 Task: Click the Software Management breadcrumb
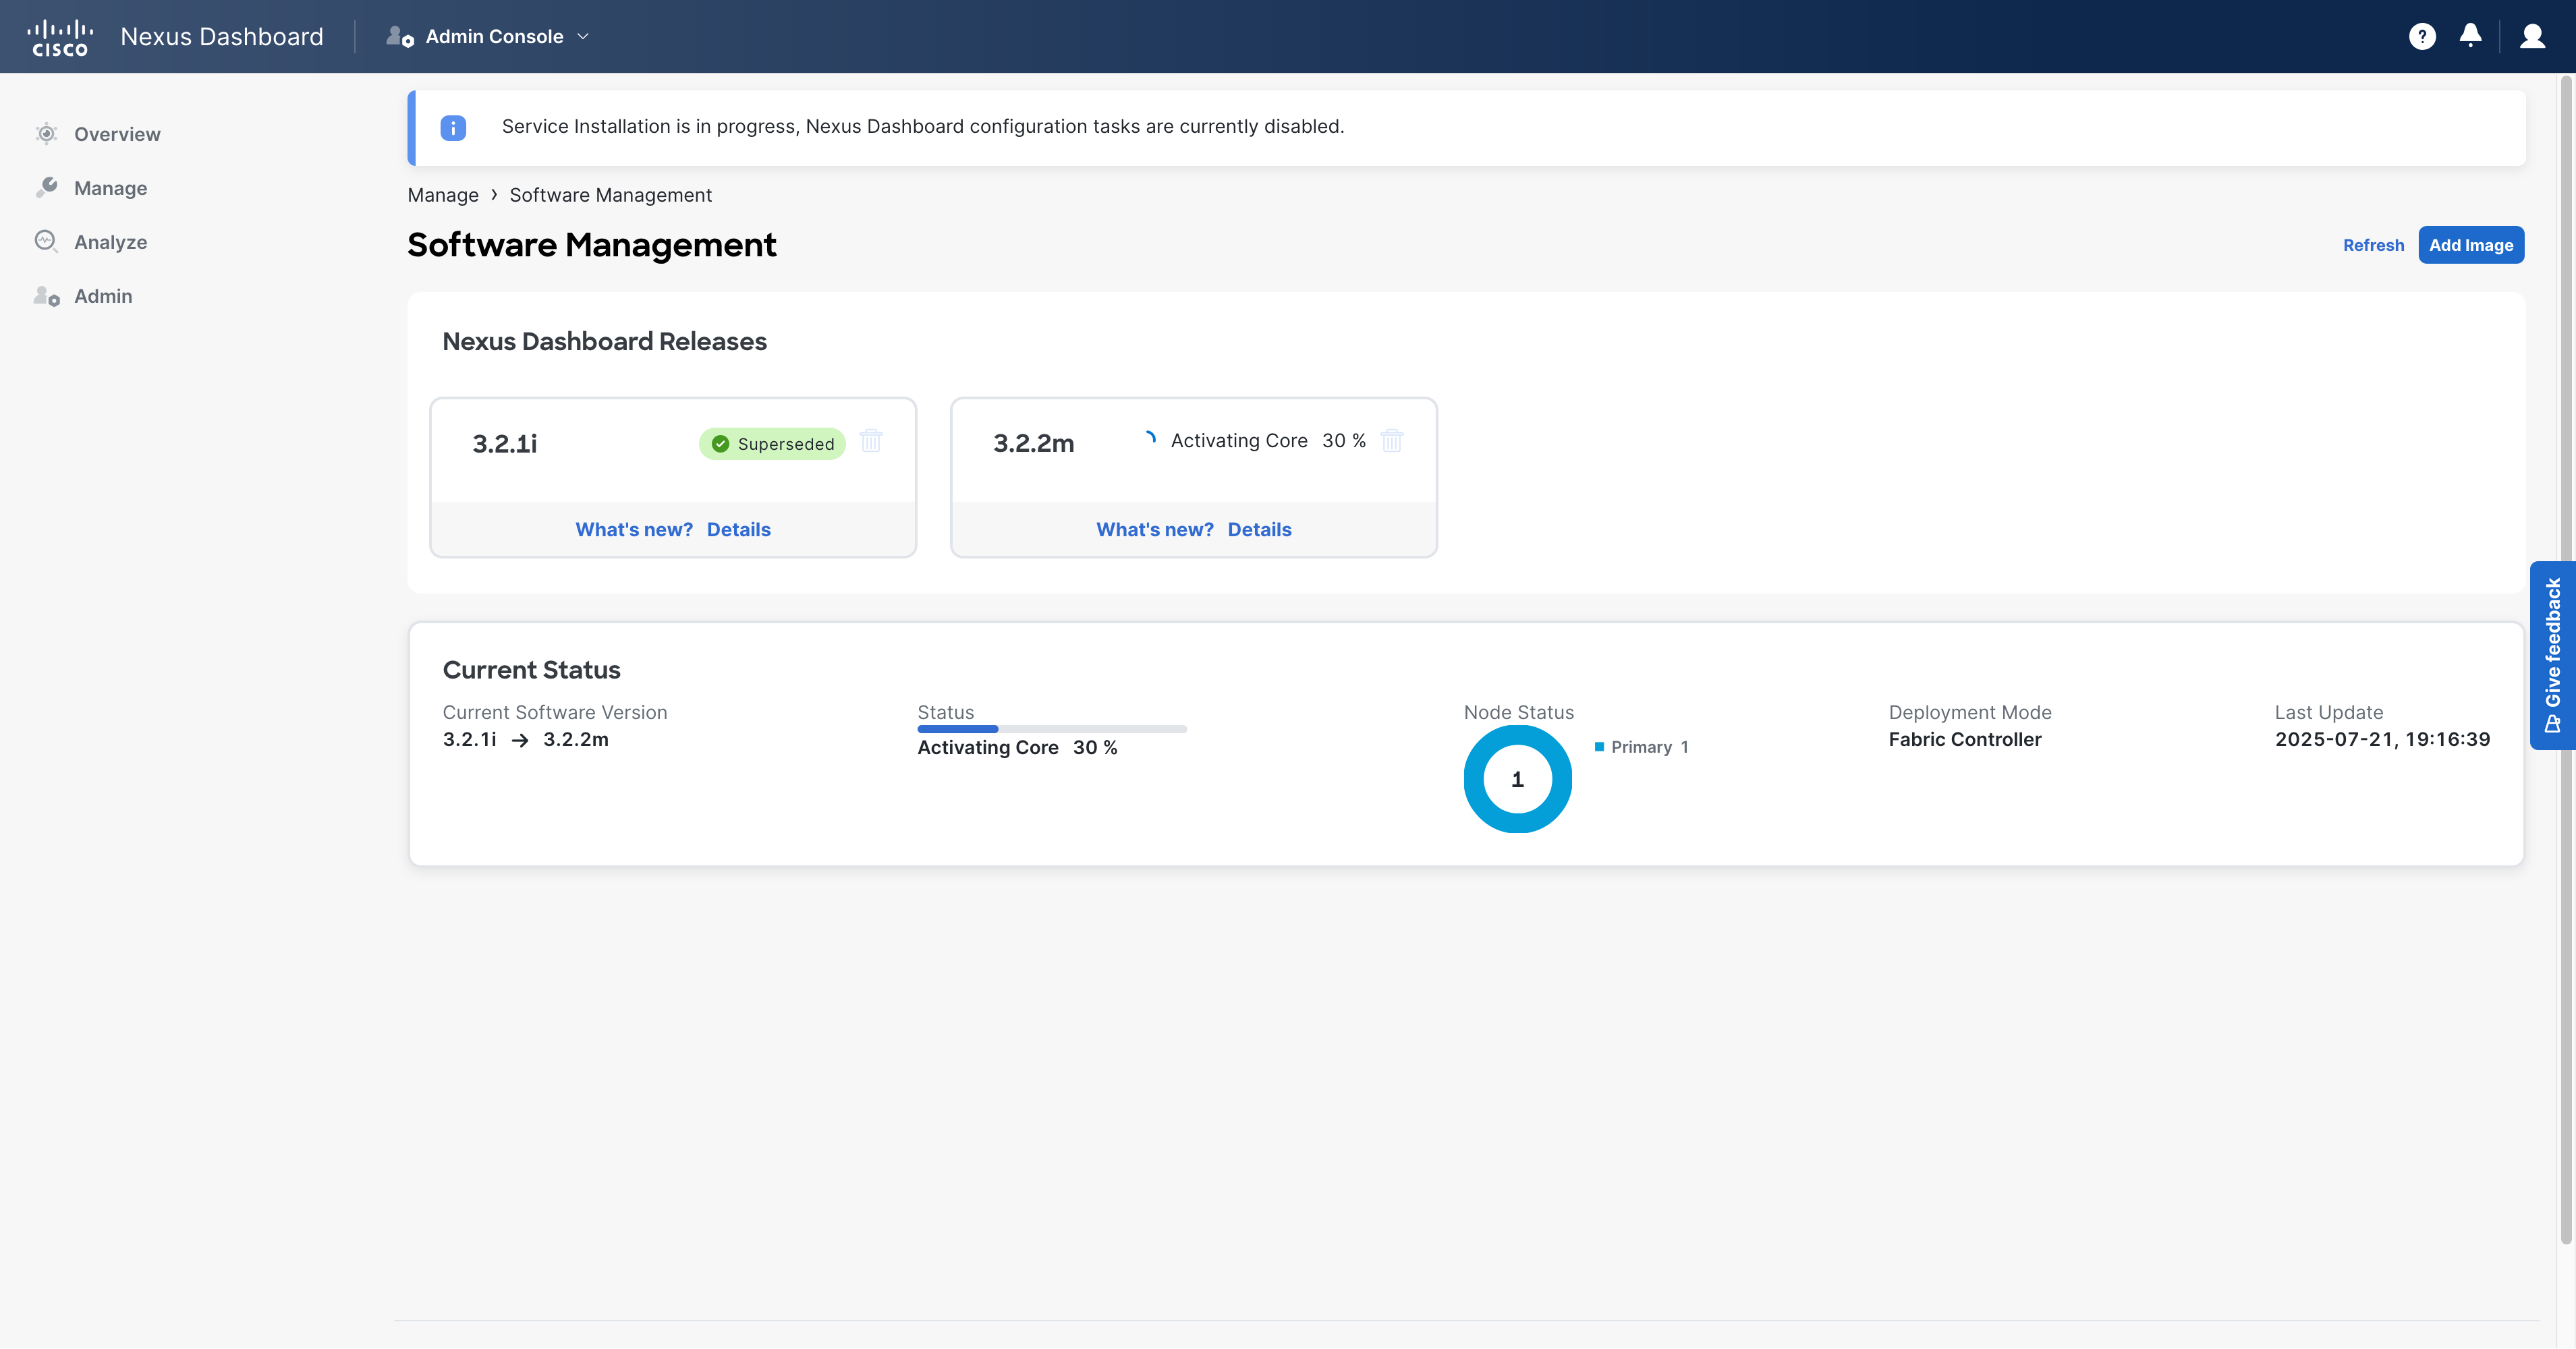coord(611,195)
